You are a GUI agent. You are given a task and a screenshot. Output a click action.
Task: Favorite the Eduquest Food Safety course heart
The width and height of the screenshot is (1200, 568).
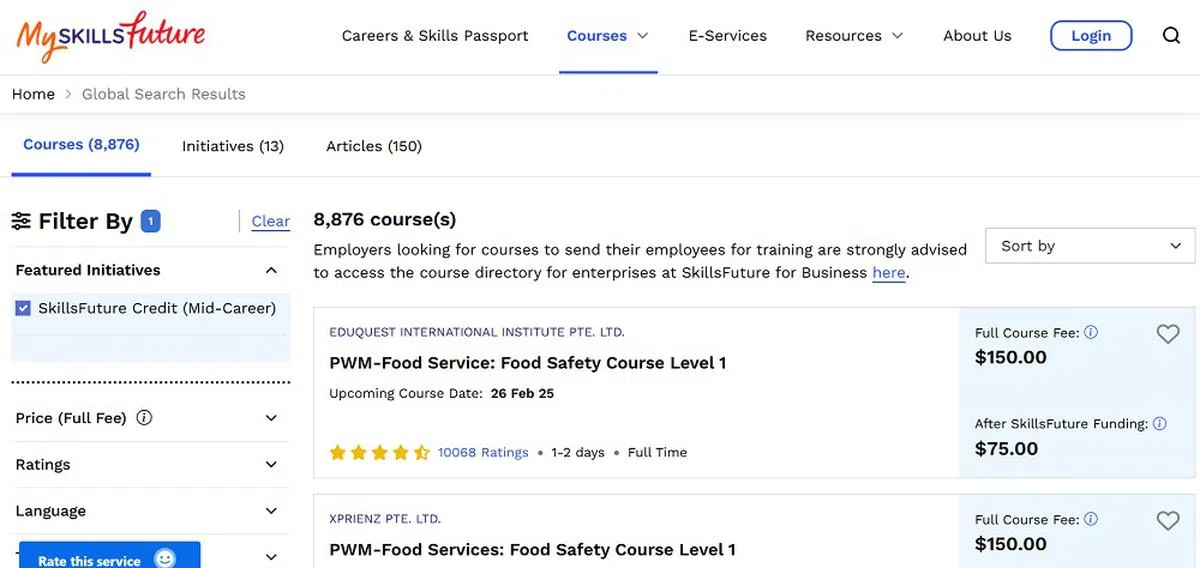click(1168, 335)
